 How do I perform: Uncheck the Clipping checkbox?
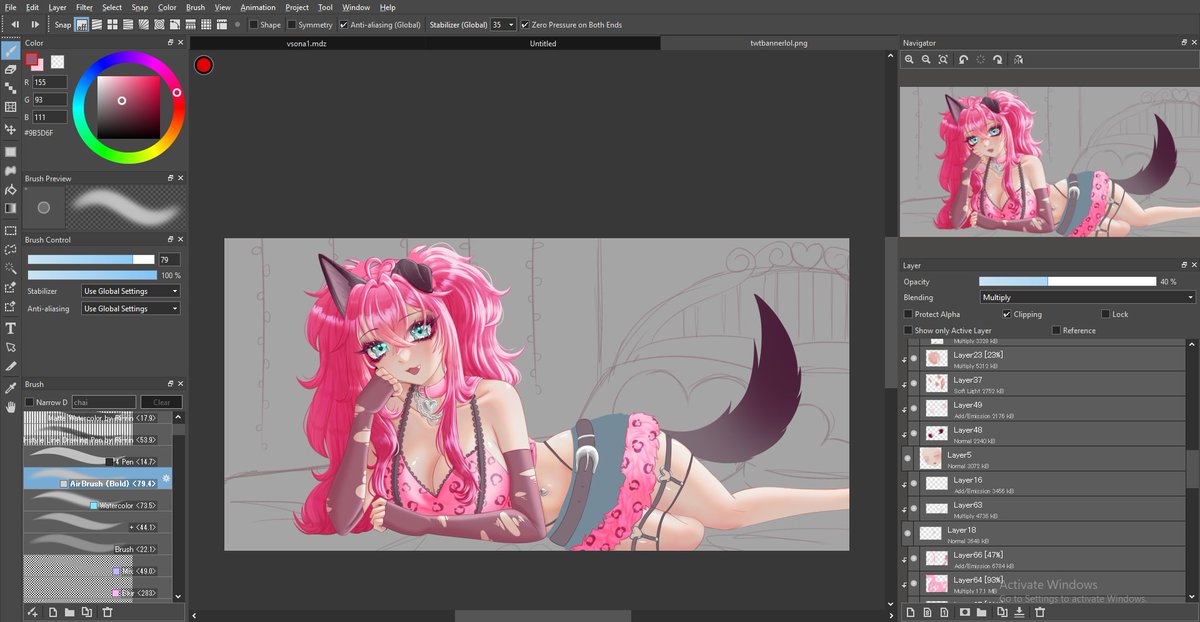click(x=1006, y=314)
